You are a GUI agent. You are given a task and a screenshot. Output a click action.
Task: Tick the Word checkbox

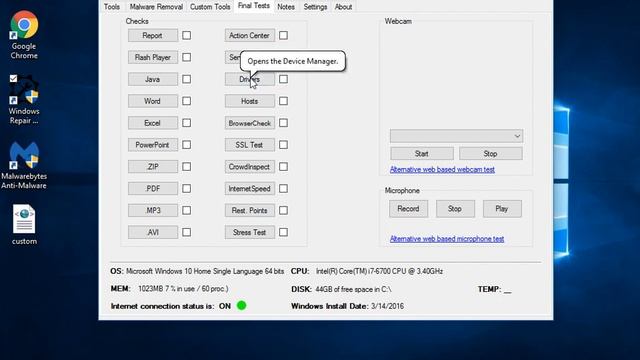coord(187,101)
